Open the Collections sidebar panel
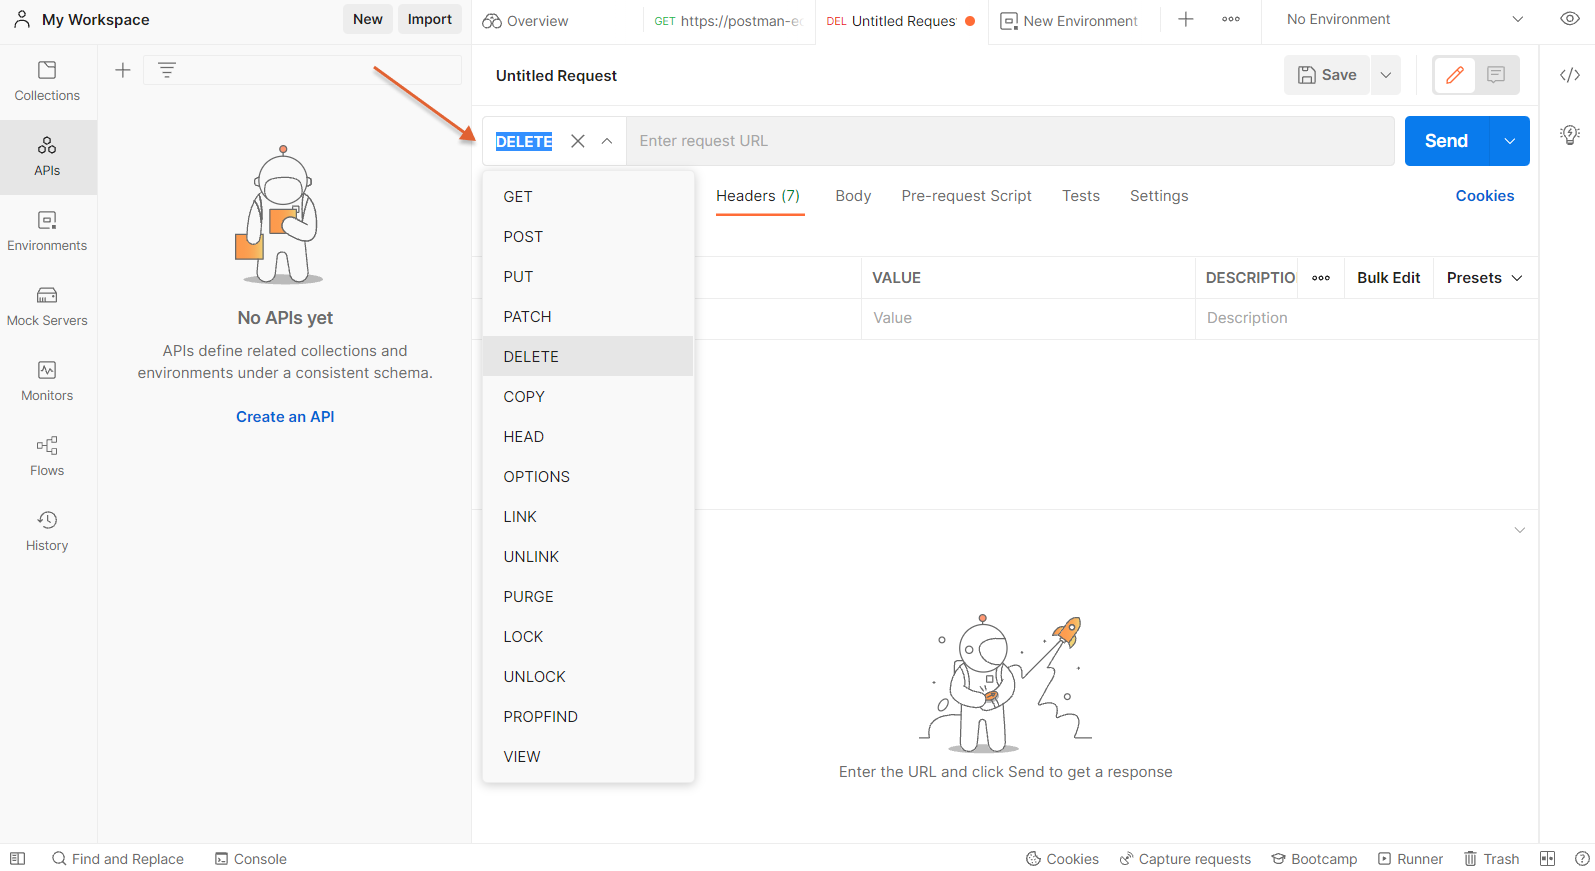This screenshot has height=871, width=1595. (47, 81)
